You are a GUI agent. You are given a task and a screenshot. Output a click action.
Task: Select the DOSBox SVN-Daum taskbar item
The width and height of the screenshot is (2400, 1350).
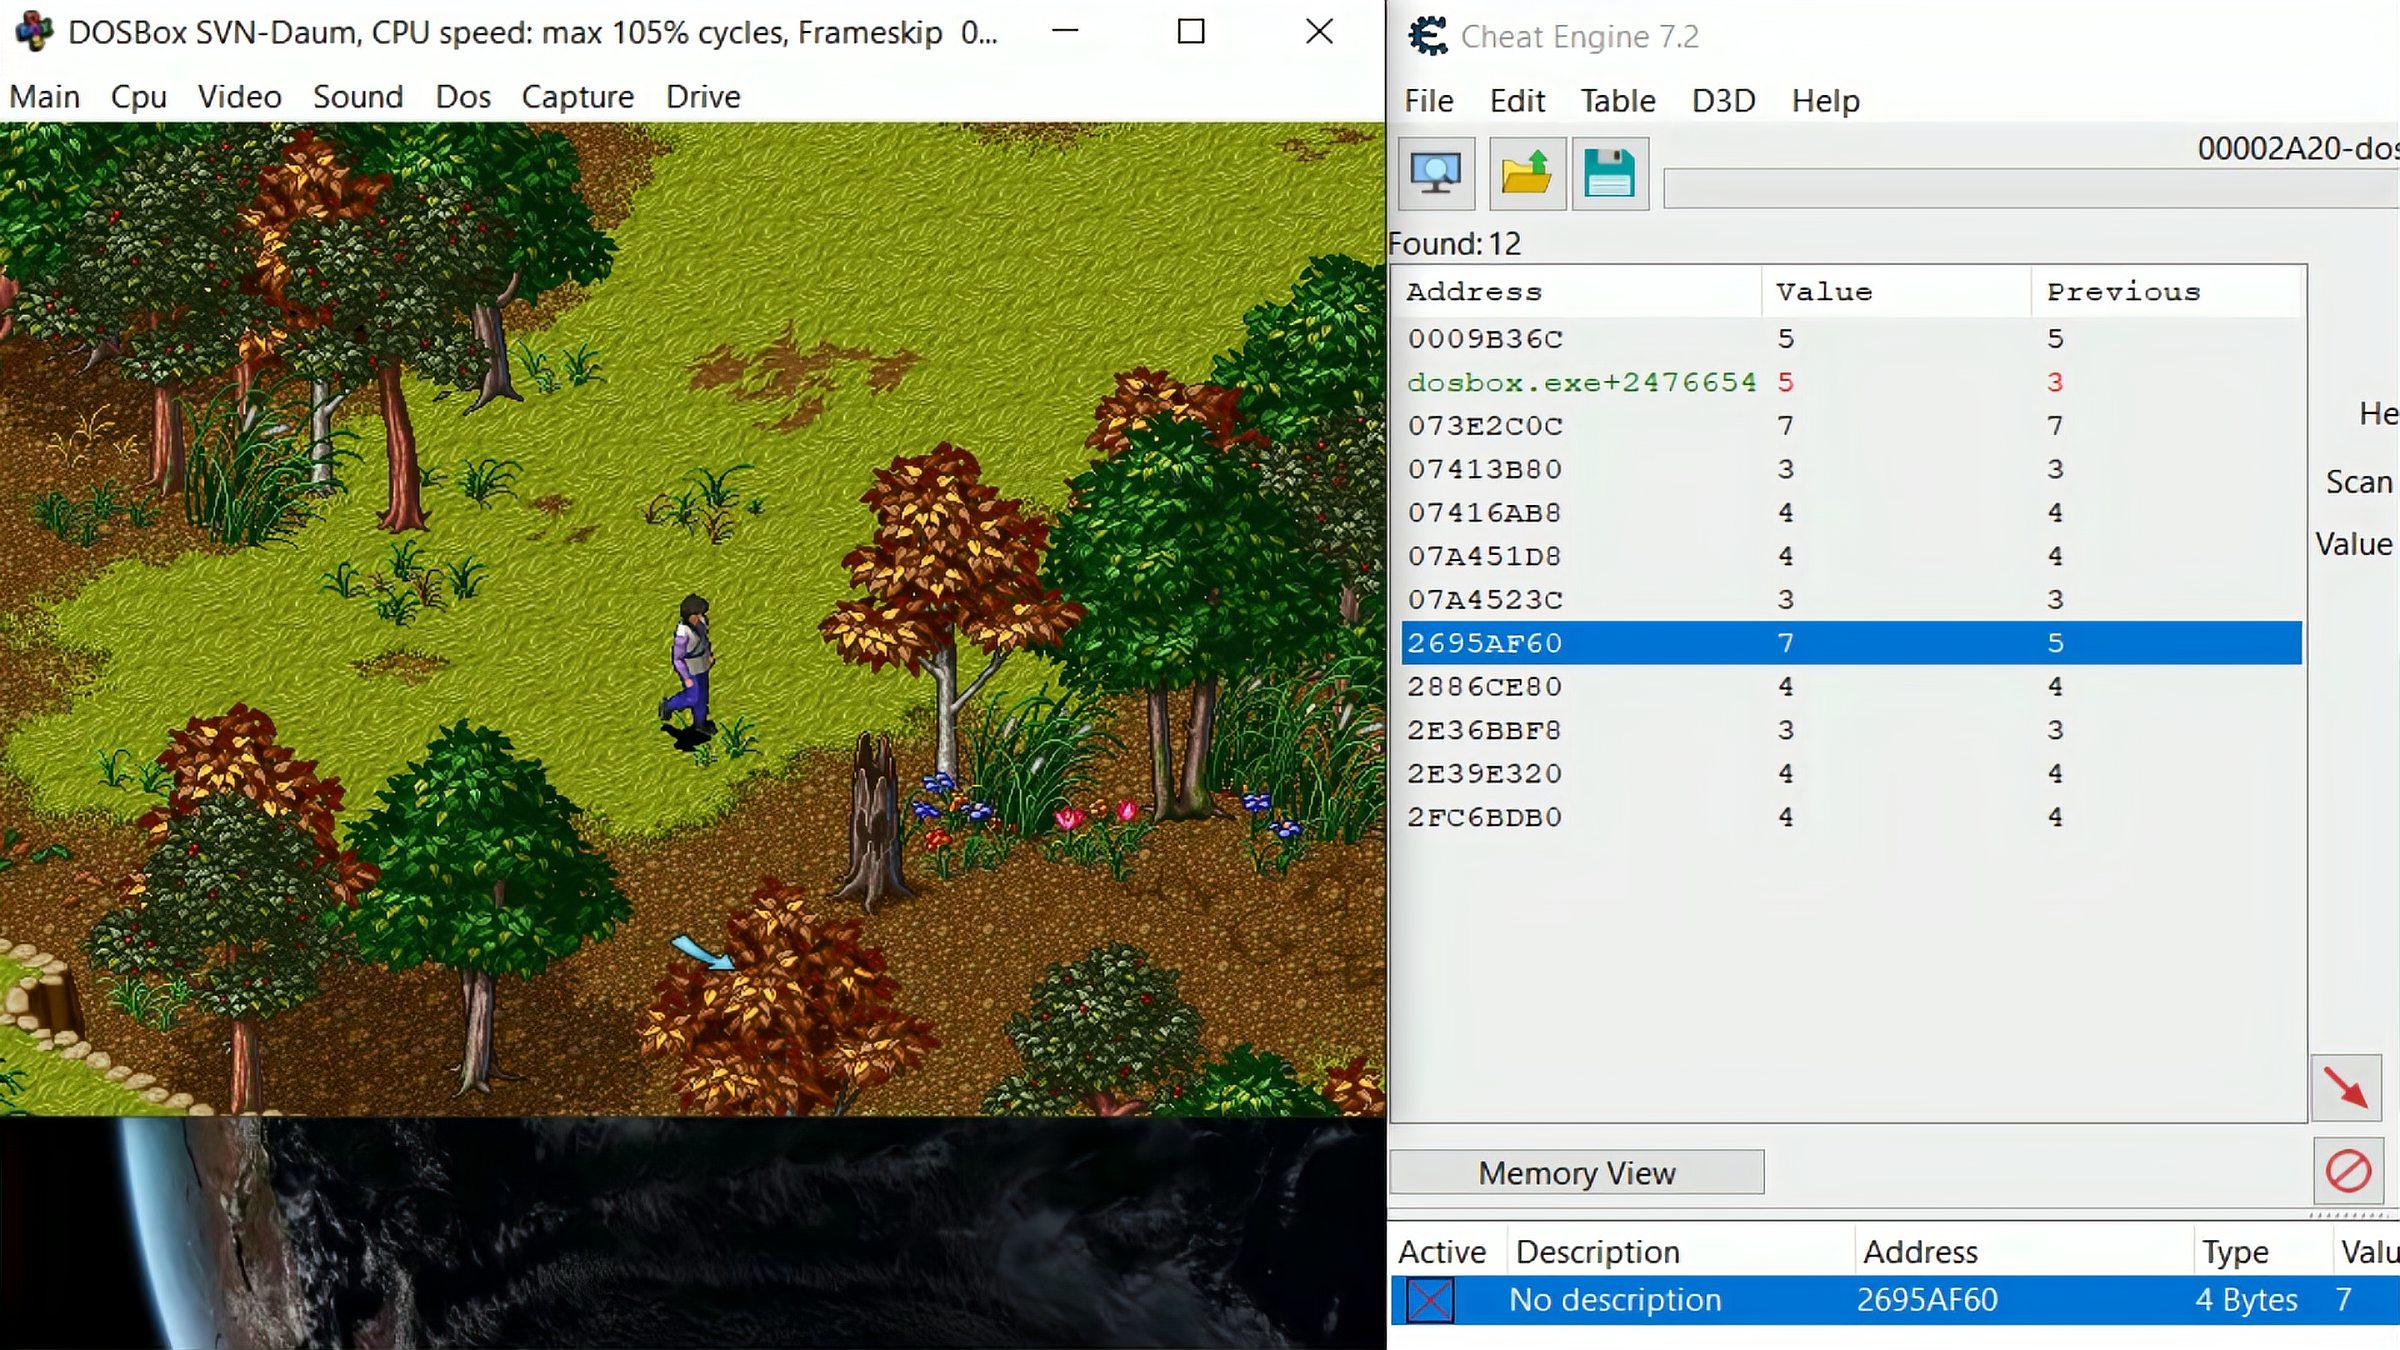529,31
